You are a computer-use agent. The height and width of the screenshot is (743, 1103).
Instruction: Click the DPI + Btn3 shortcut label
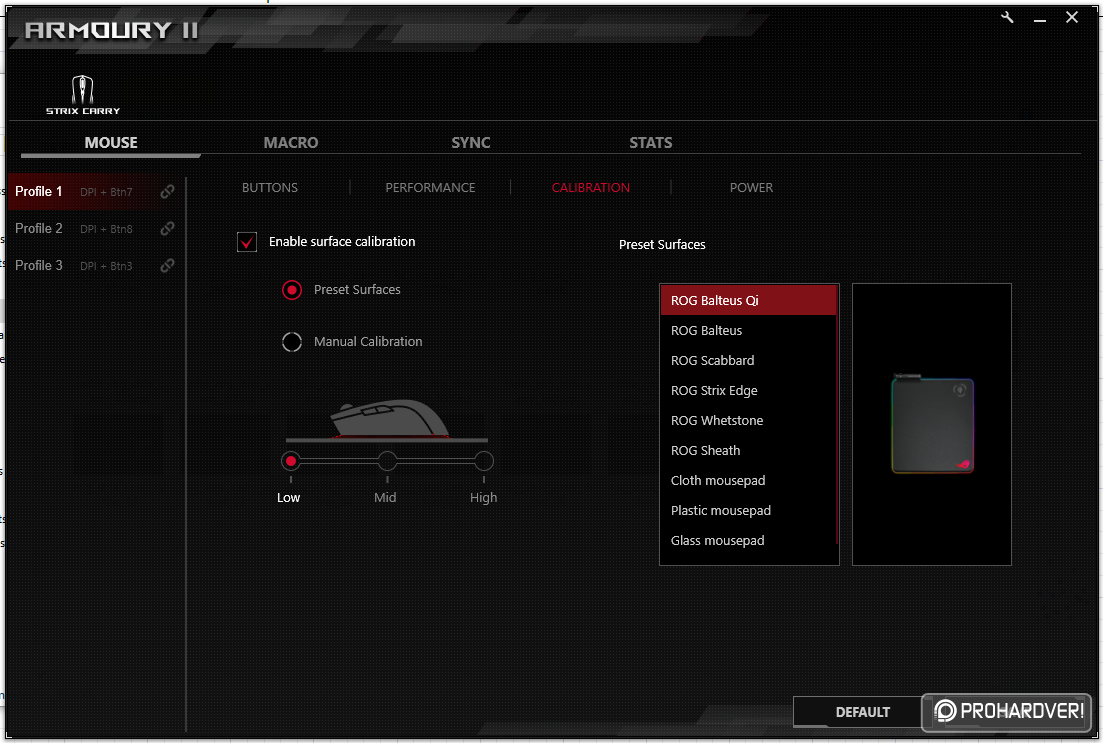(106, 266)
